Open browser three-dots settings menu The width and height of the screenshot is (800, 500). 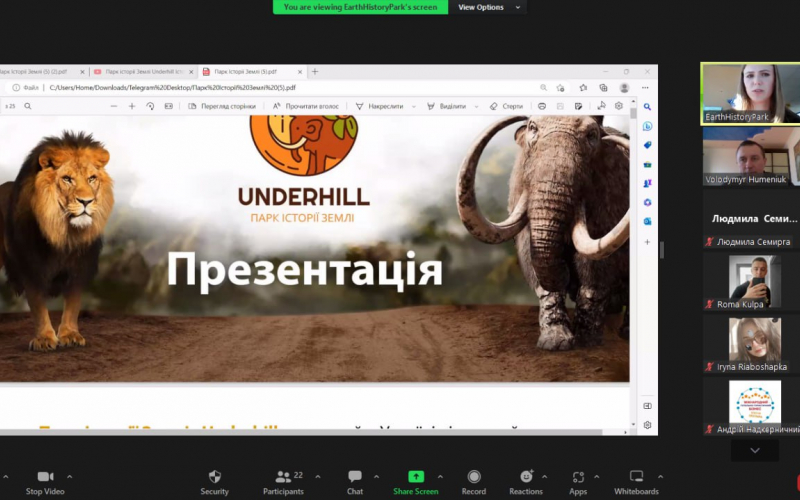[x=645, y=88]
